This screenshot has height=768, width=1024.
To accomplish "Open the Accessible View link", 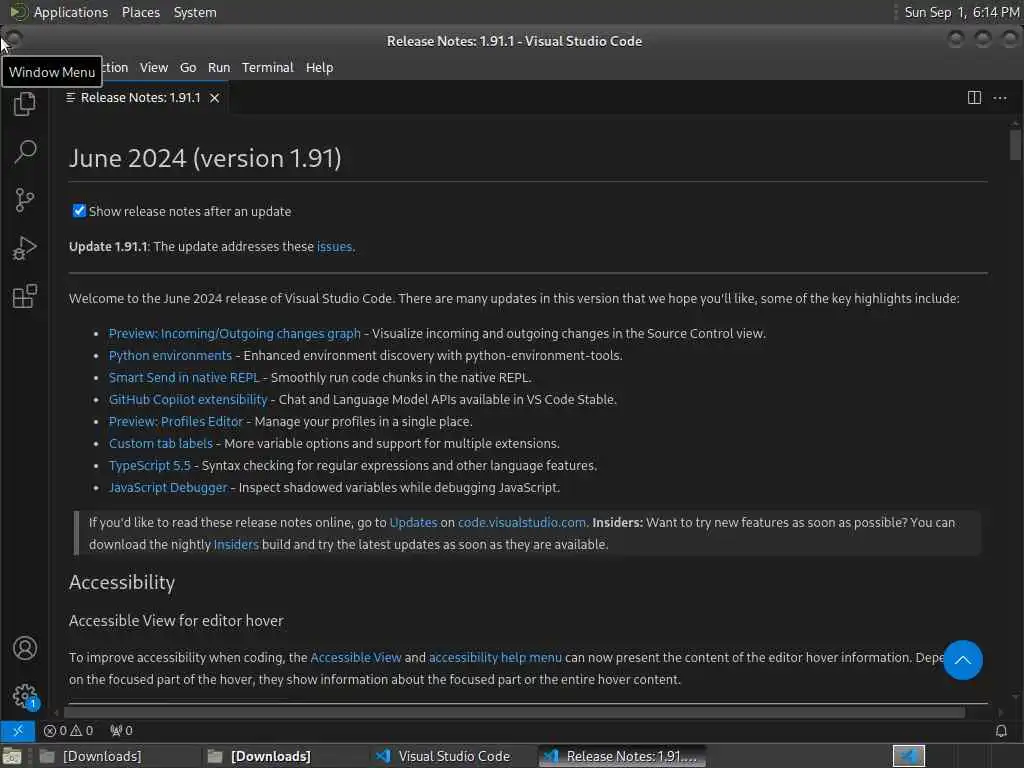I will pos(356,658).
